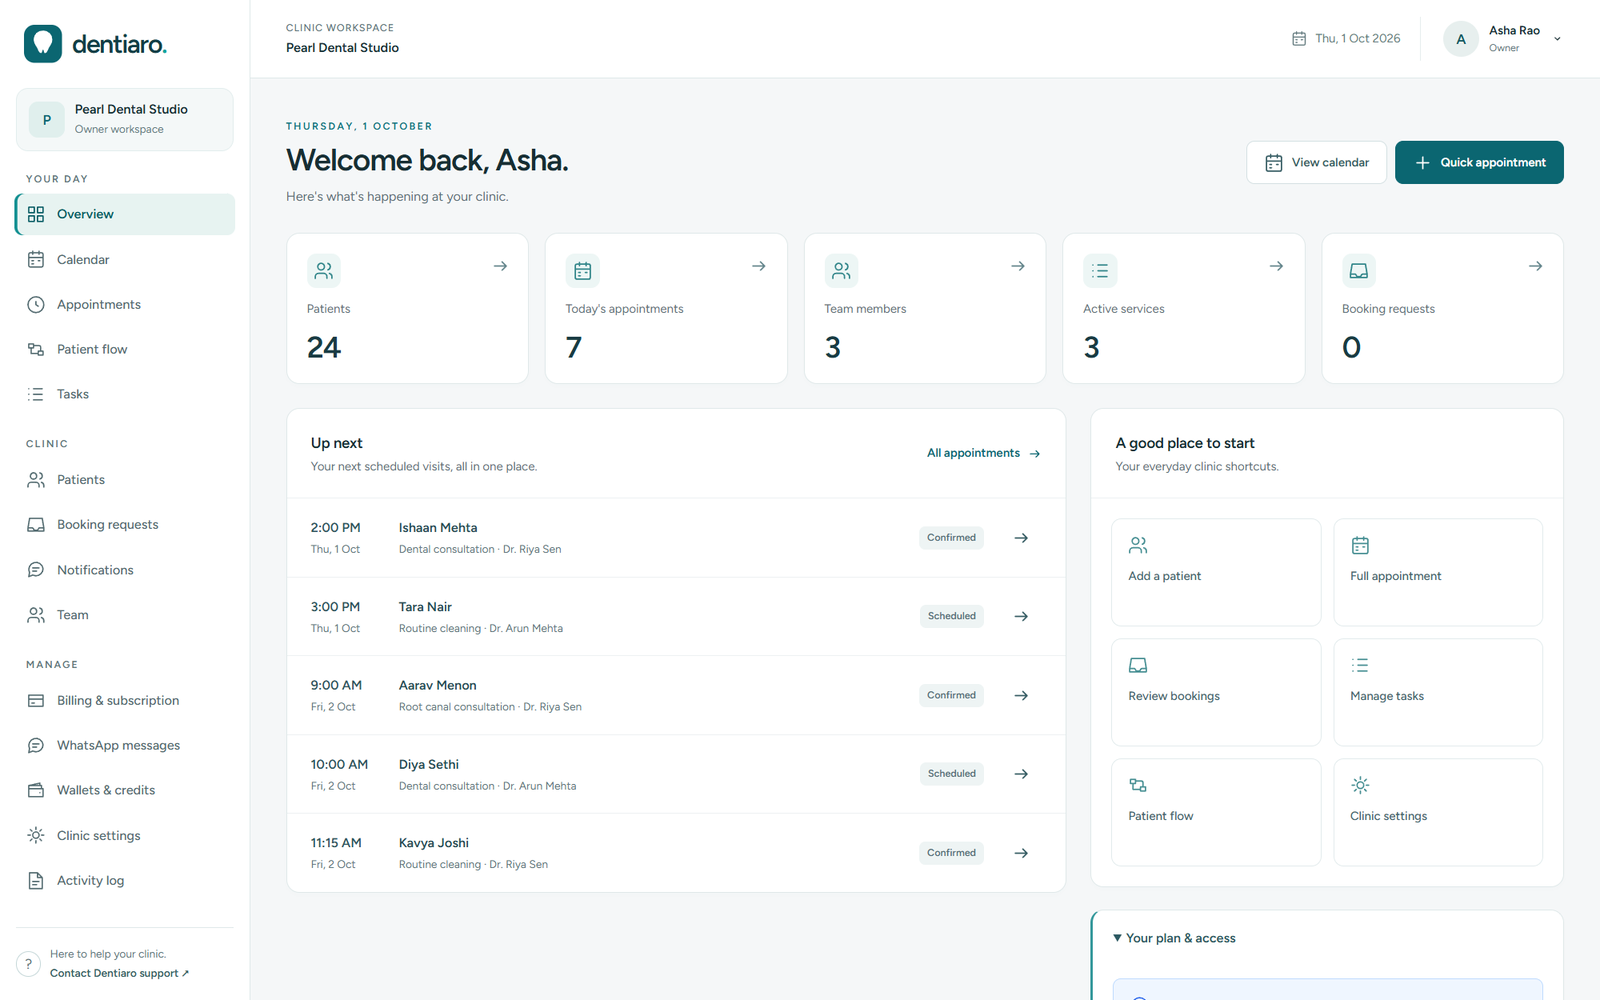Image resolution: width=1600 pixels, height=1000 pixels.
Task: Open Pearl Dental Studio workspace switcher
Action: click(x=125, y=119)
